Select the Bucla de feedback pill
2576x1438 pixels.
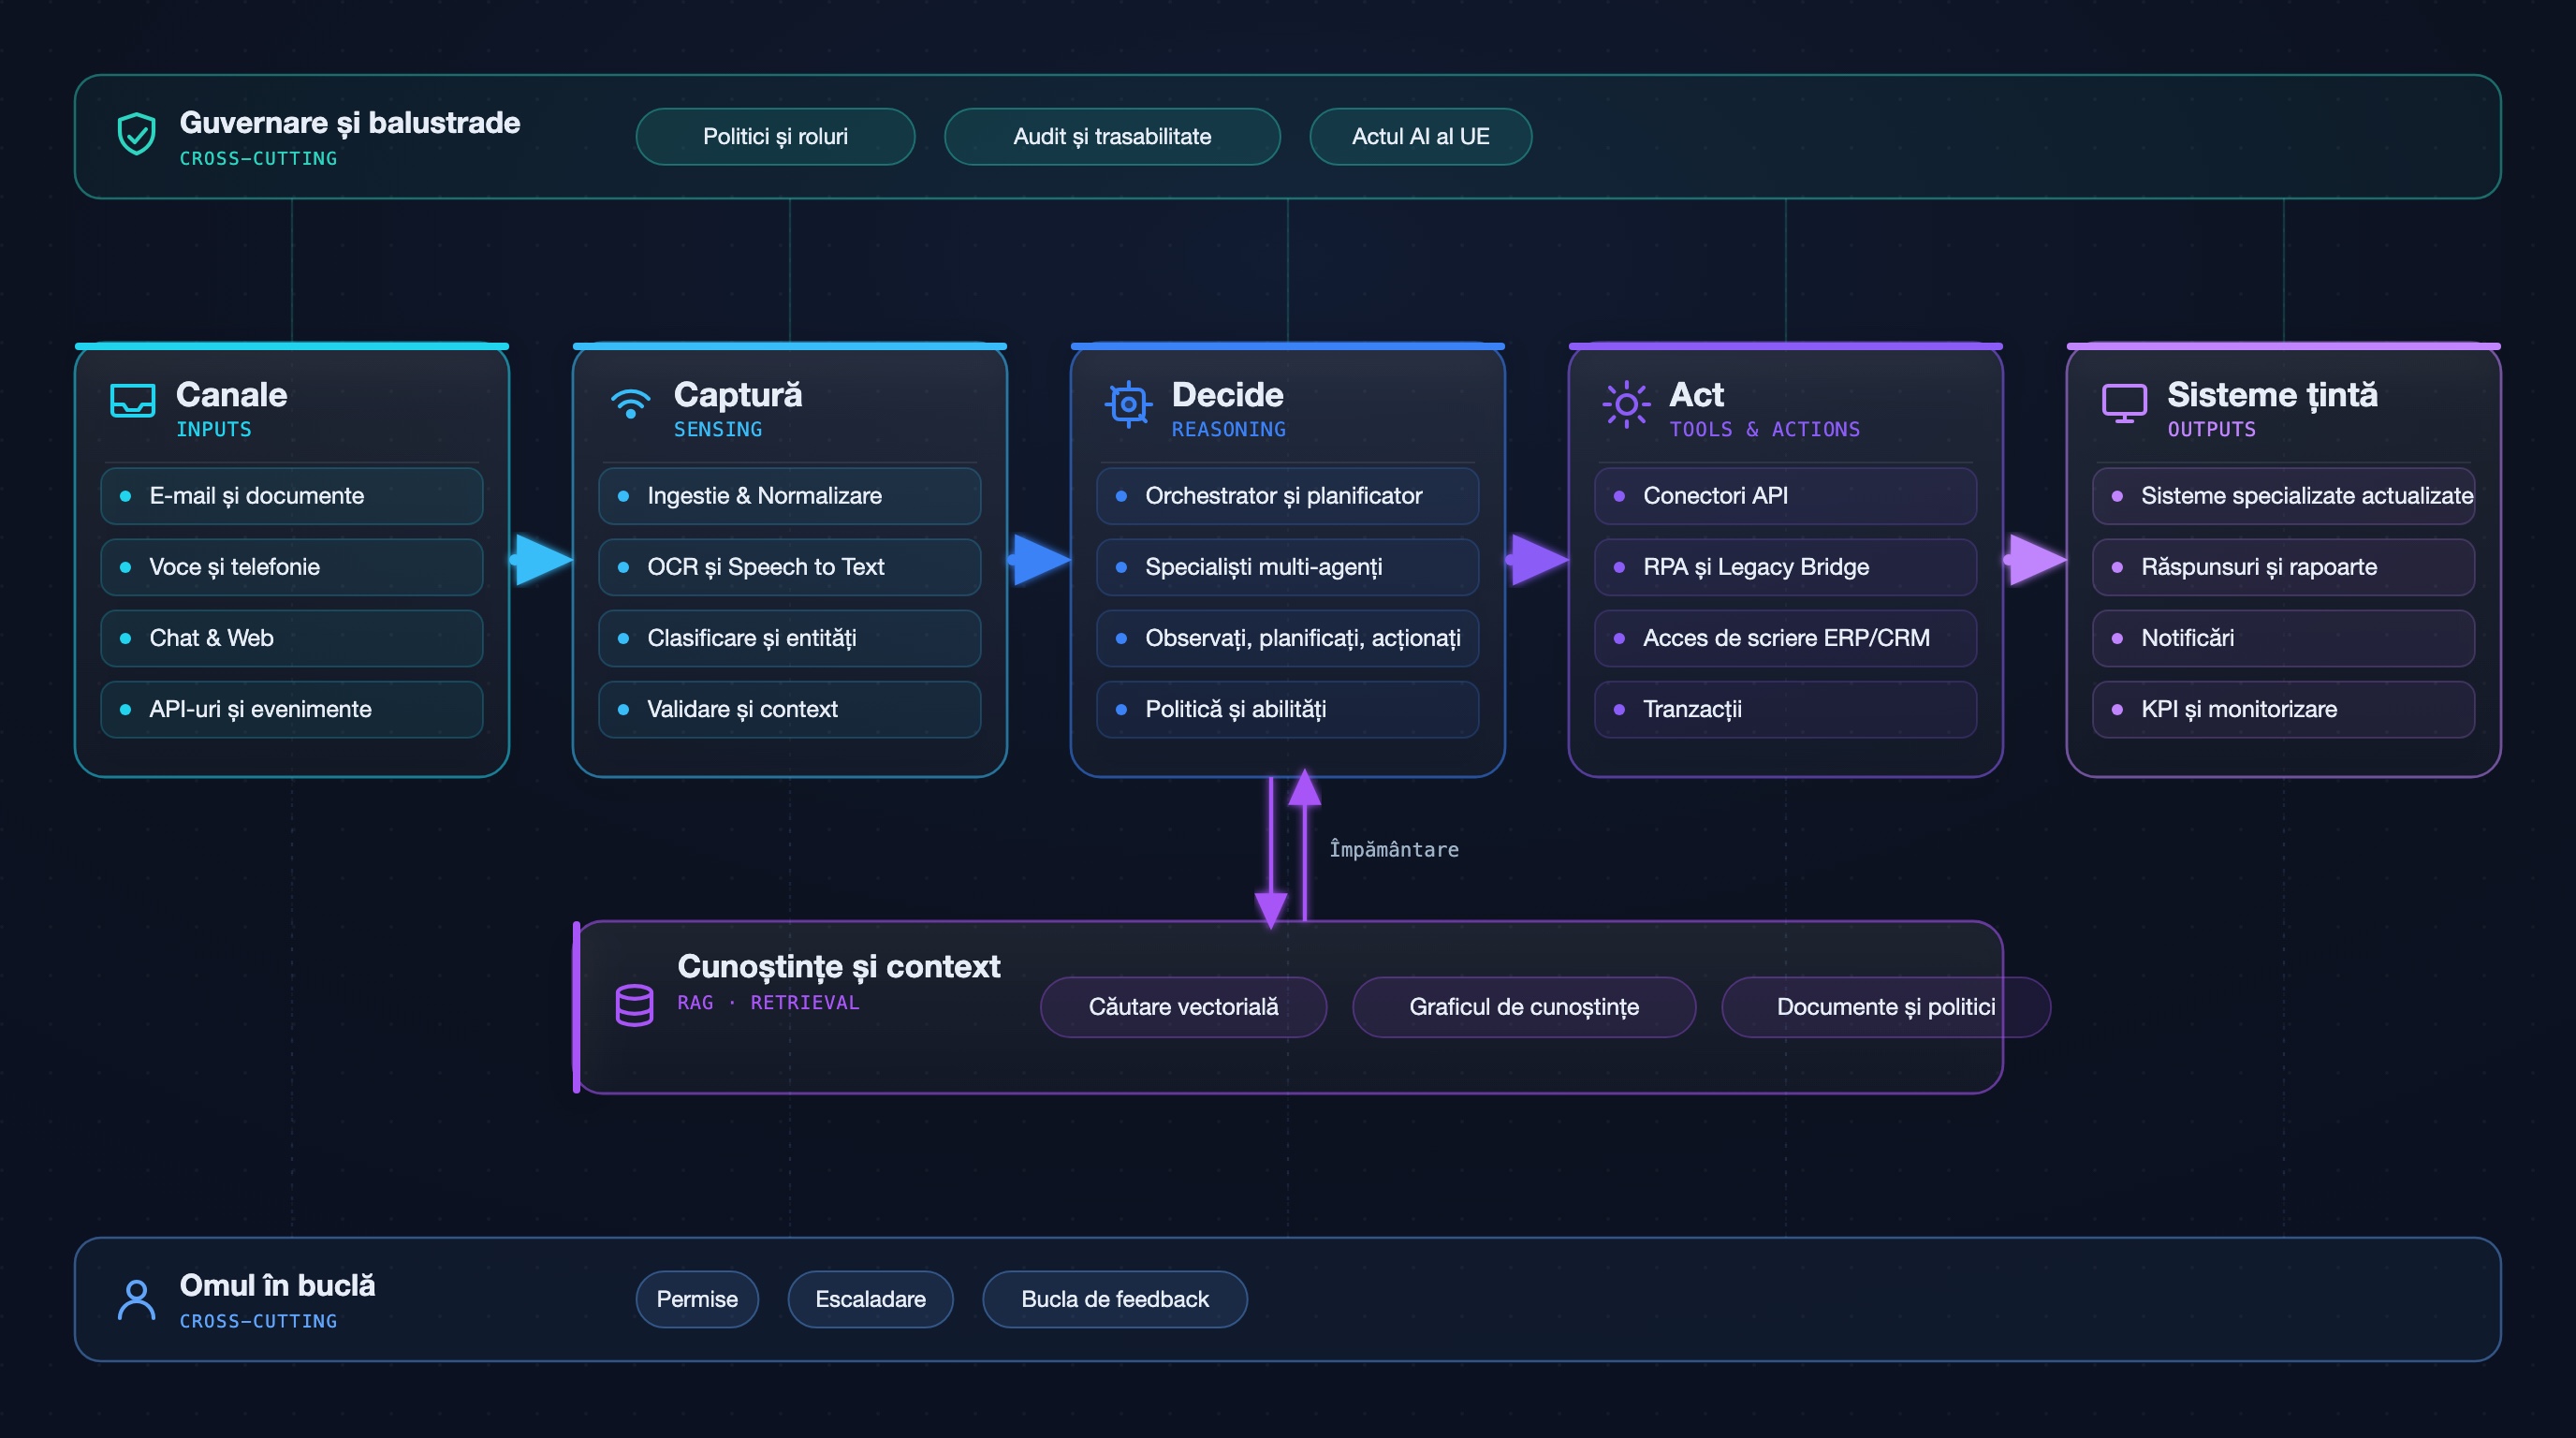[x=1114, y=1299]
